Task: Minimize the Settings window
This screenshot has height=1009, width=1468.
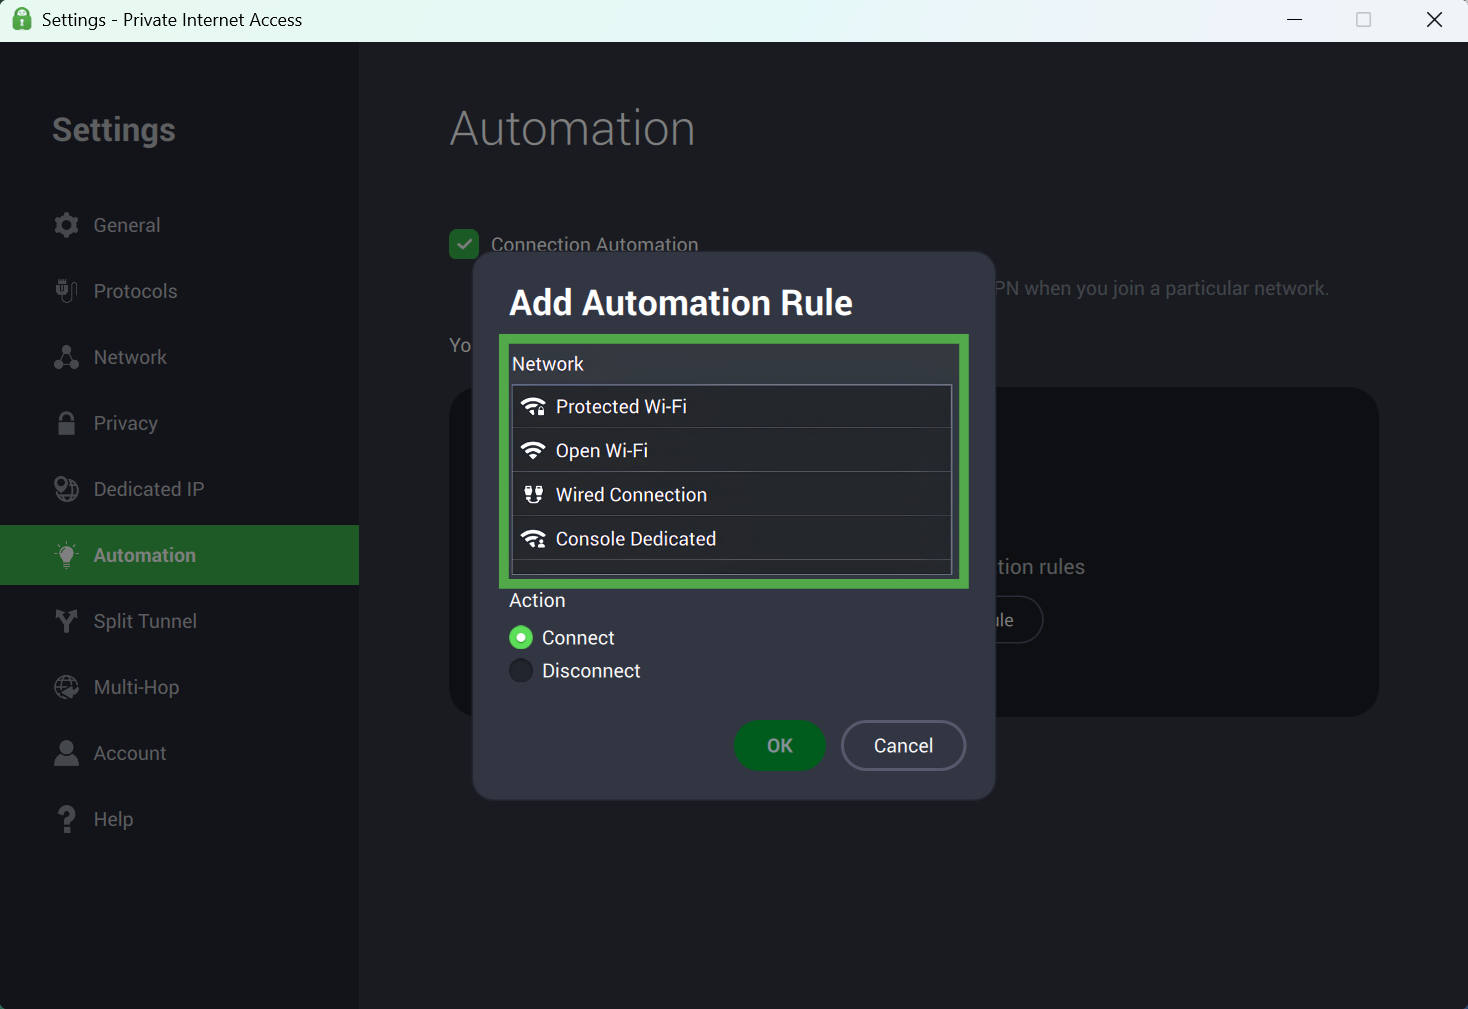Action: click(x=1294, y=20)
